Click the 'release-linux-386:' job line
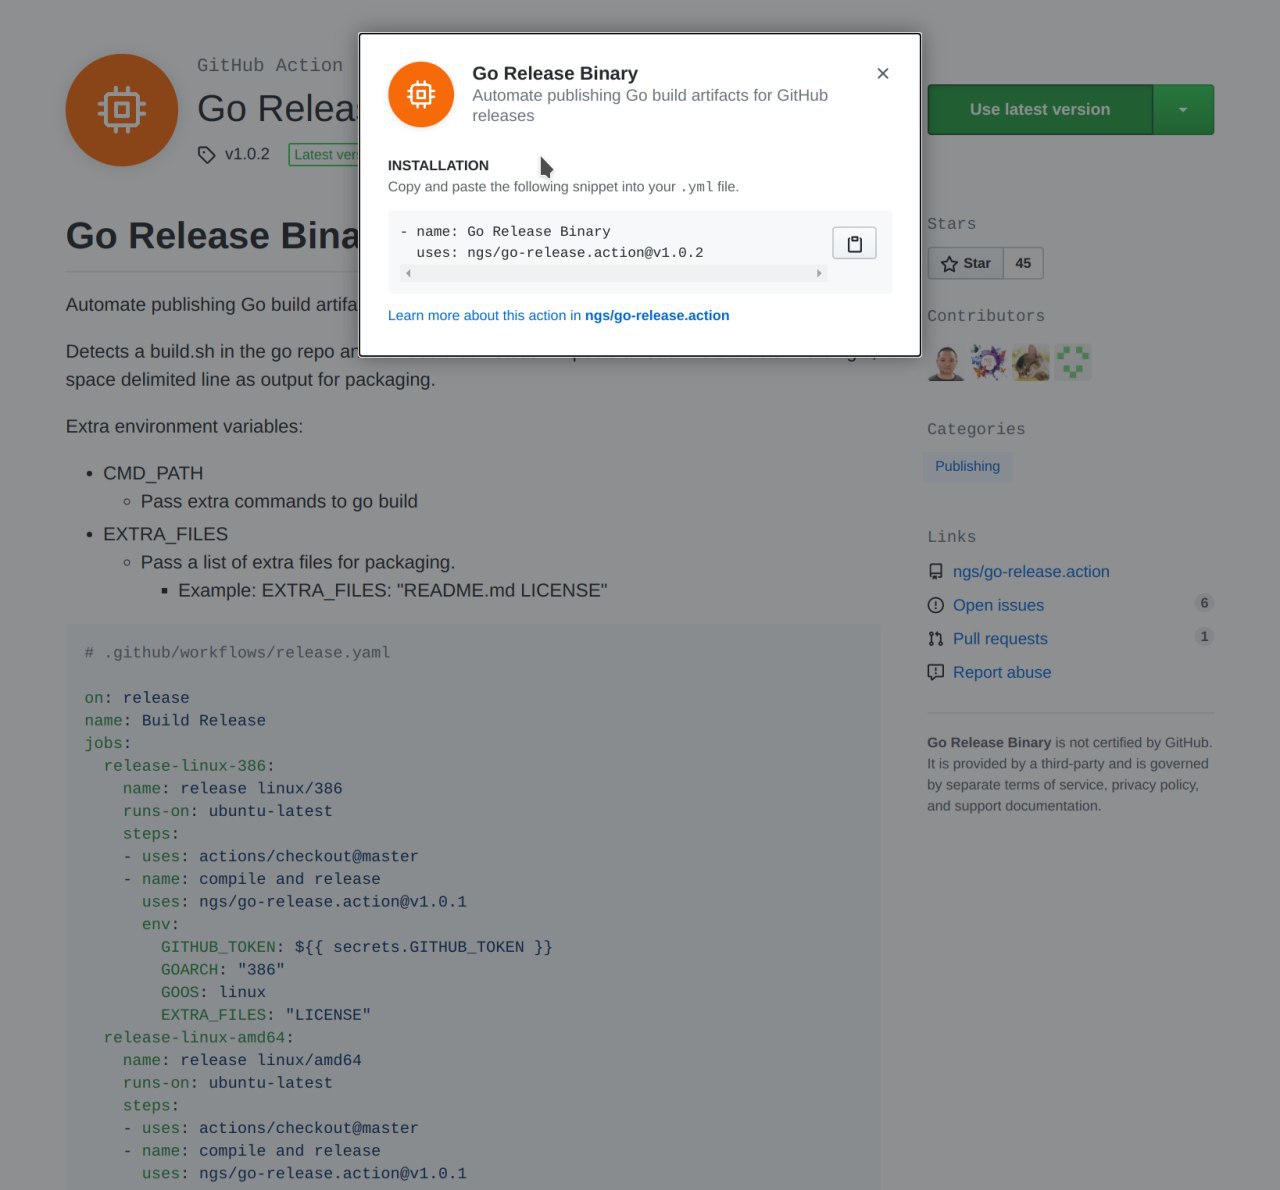Viewport: 1280px width, 1190px height. pos(189,765)
